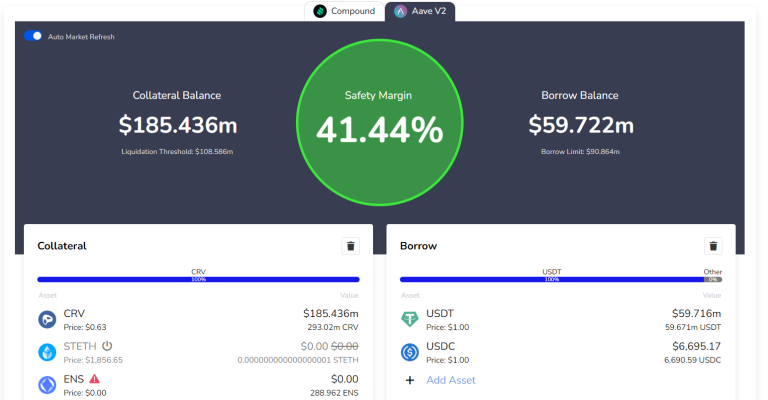Click the Asset column header in Collateral panel
This screenshot has width=768, height=400.
(x=48, y=295)
